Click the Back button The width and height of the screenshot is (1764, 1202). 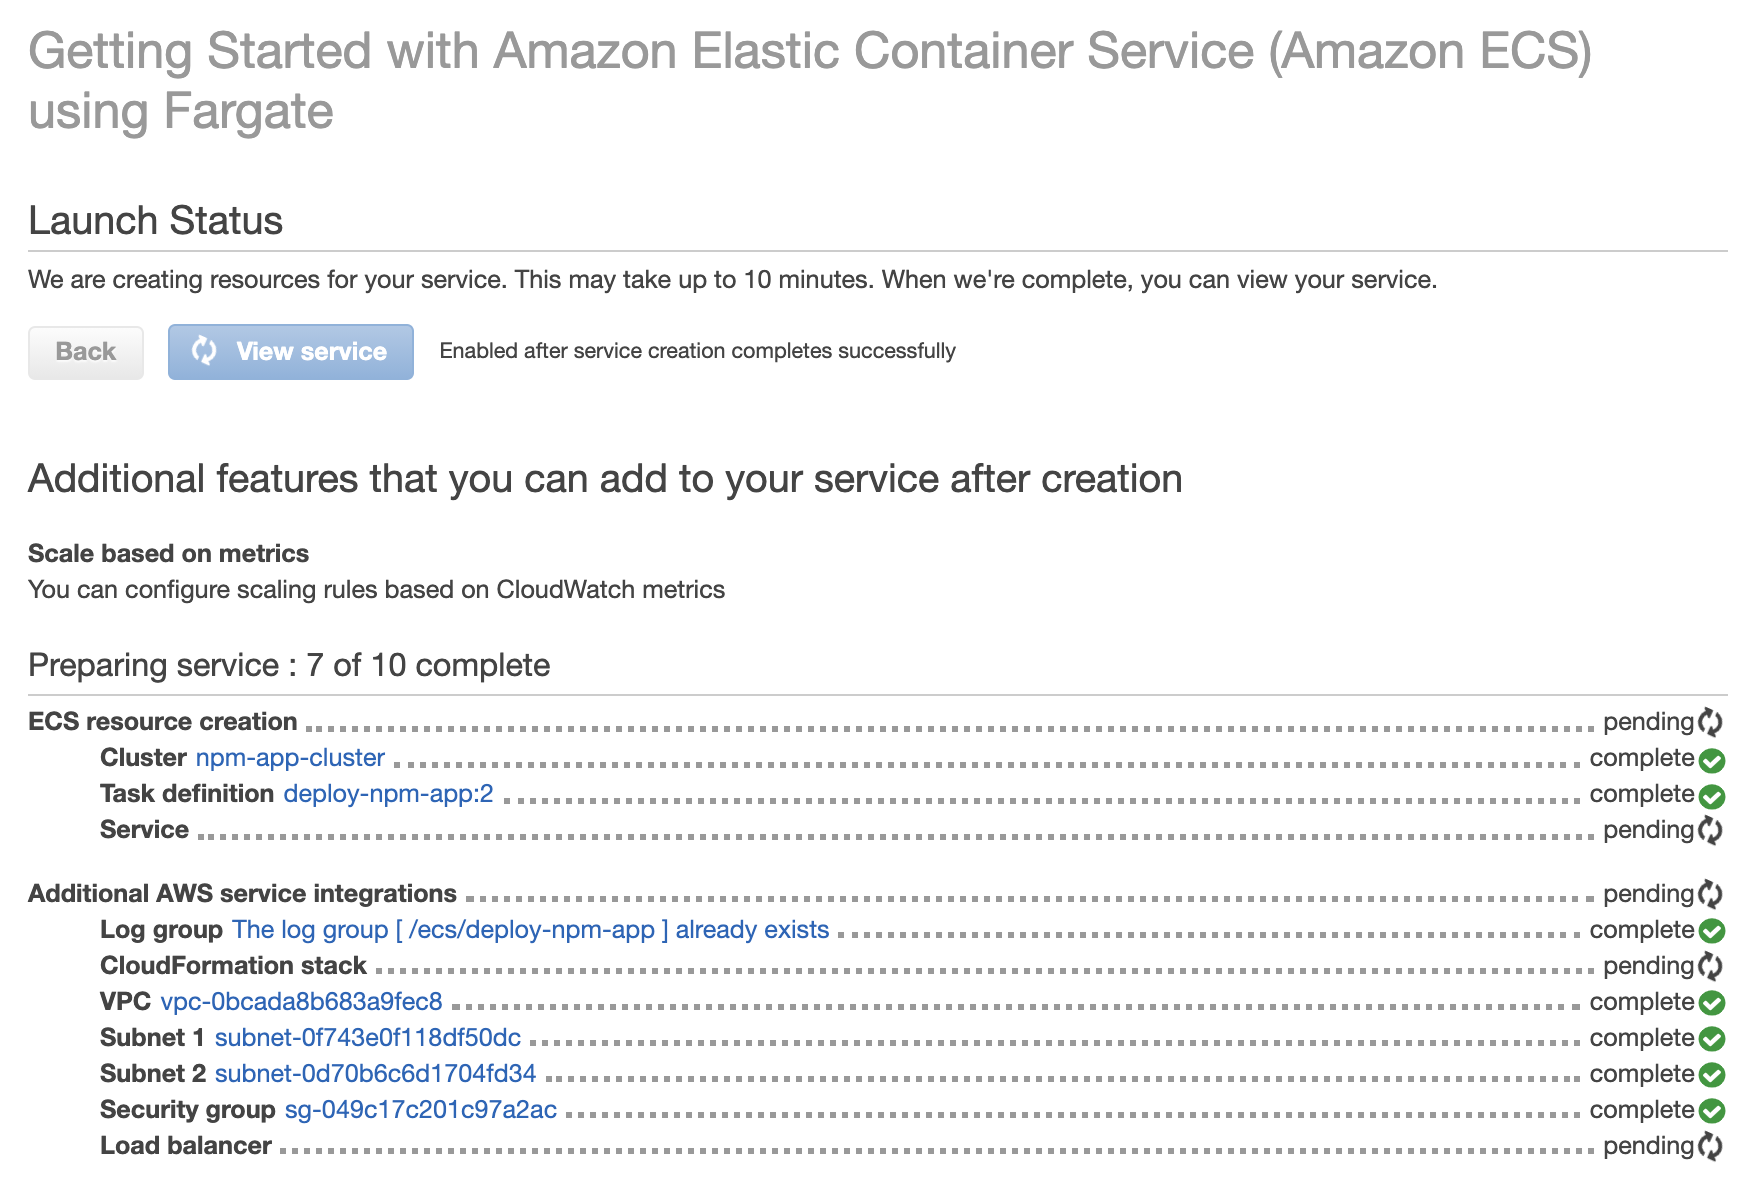86,352
